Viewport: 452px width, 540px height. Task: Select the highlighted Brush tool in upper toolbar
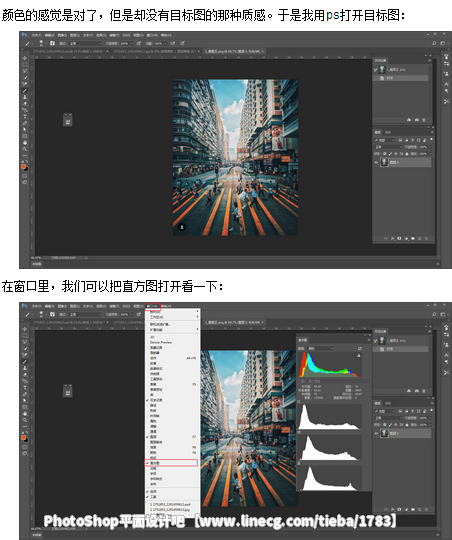(x=25, y=91)
